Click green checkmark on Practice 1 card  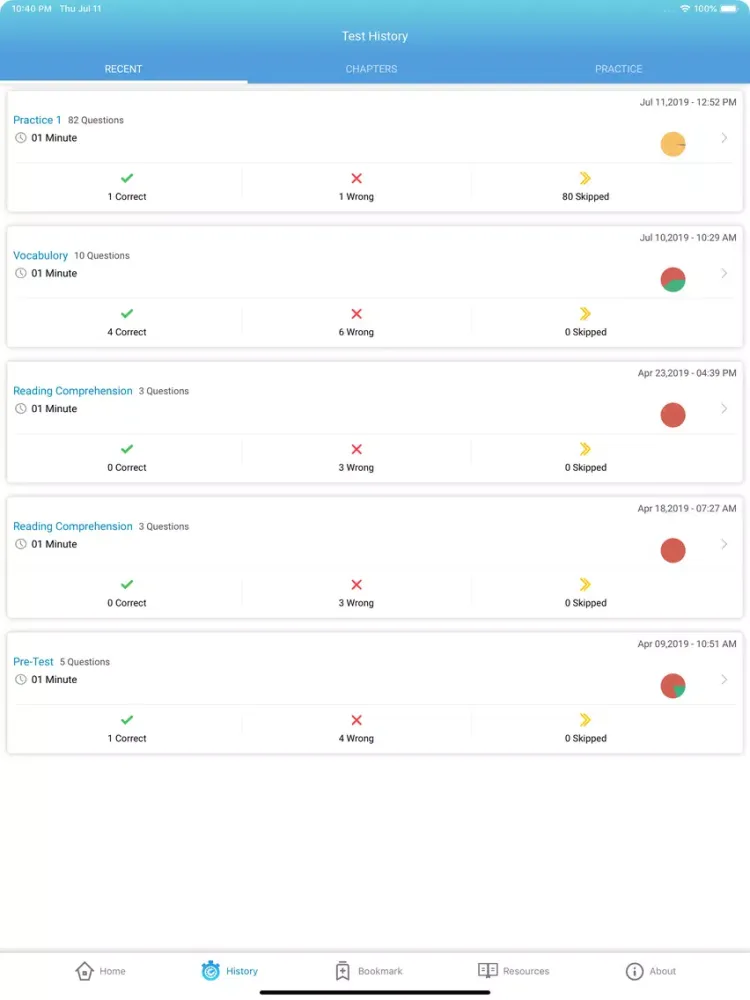click(x=127, y=179)
